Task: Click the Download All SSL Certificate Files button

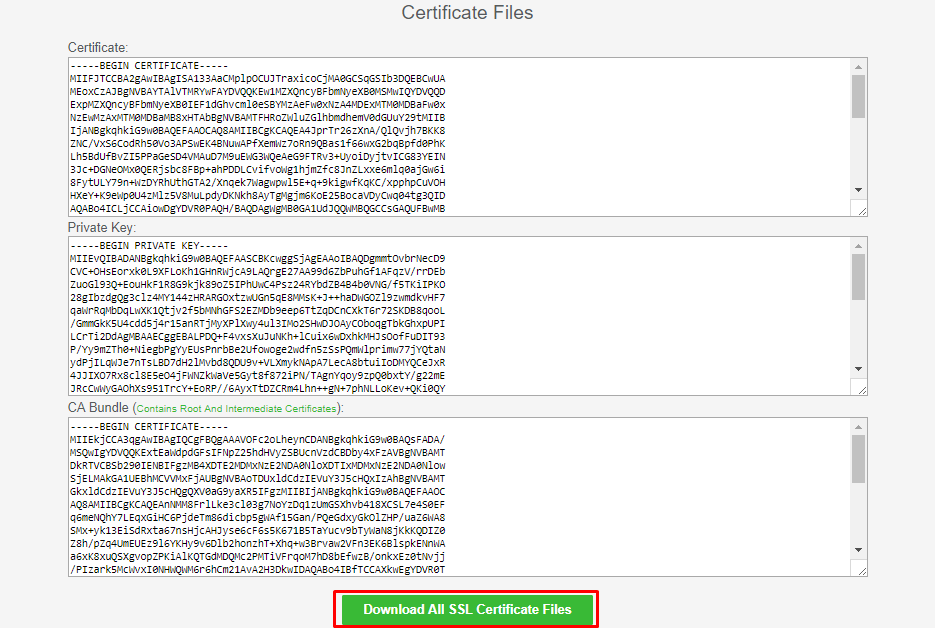Action: tap(466, 608)
